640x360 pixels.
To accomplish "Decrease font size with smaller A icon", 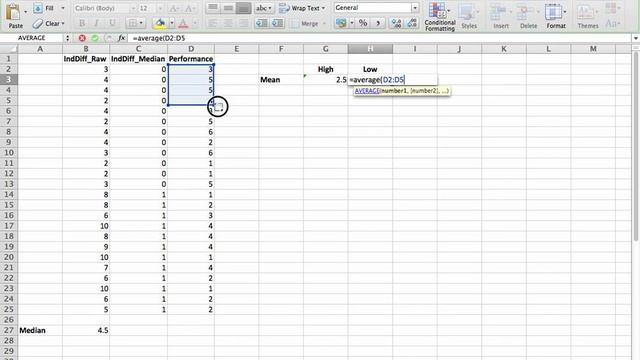I will (189, 9).
